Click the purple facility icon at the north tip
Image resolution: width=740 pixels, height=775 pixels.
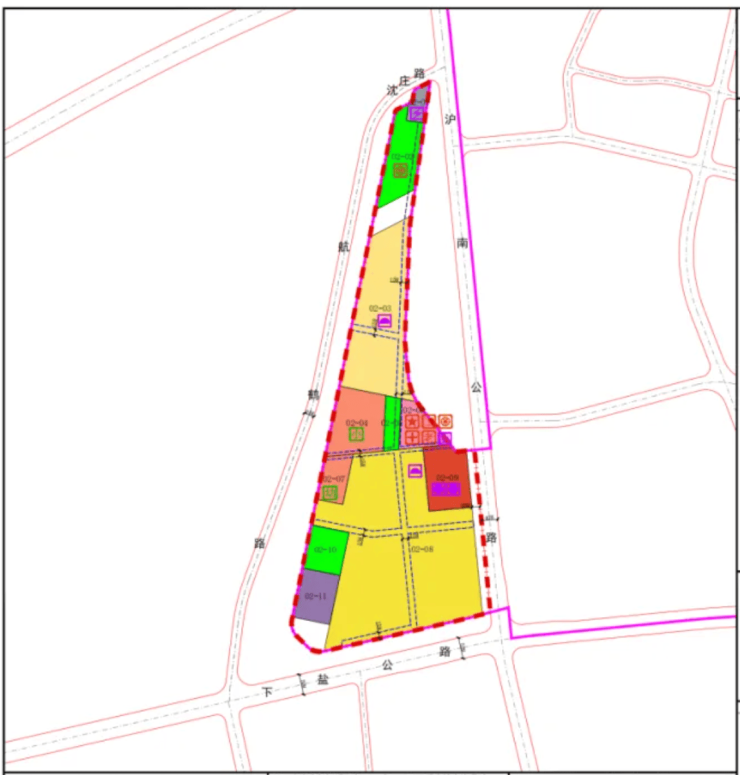click(416, 113)
